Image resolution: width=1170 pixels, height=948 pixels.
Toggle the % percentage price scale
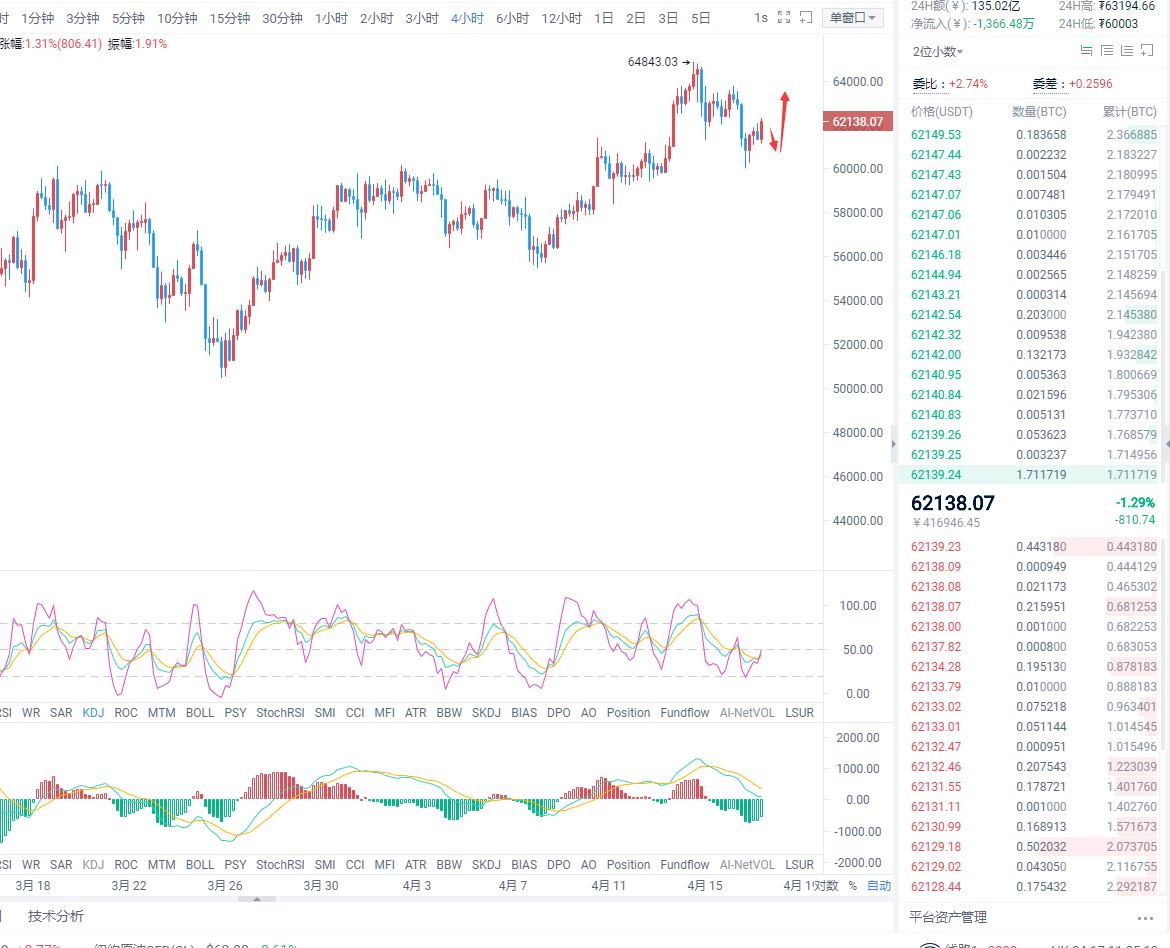pyautogui.click(x=853, y=885)
